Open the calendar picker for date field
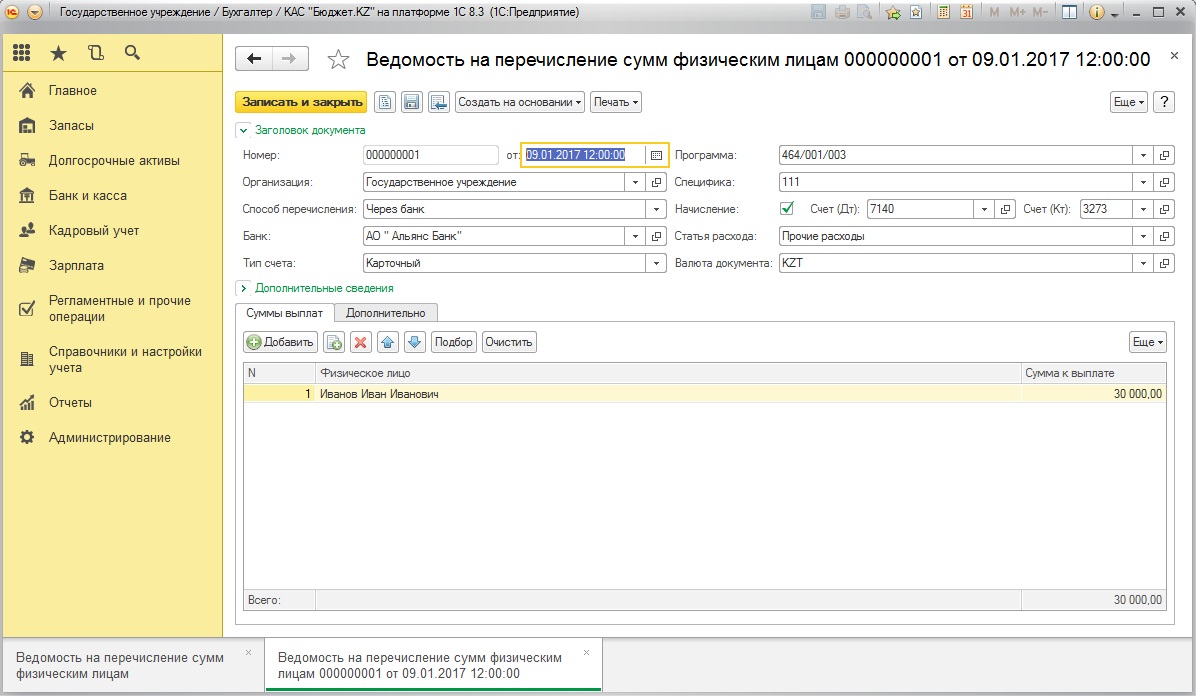This screenshot has width=1196, height=696. click(656, 155)
